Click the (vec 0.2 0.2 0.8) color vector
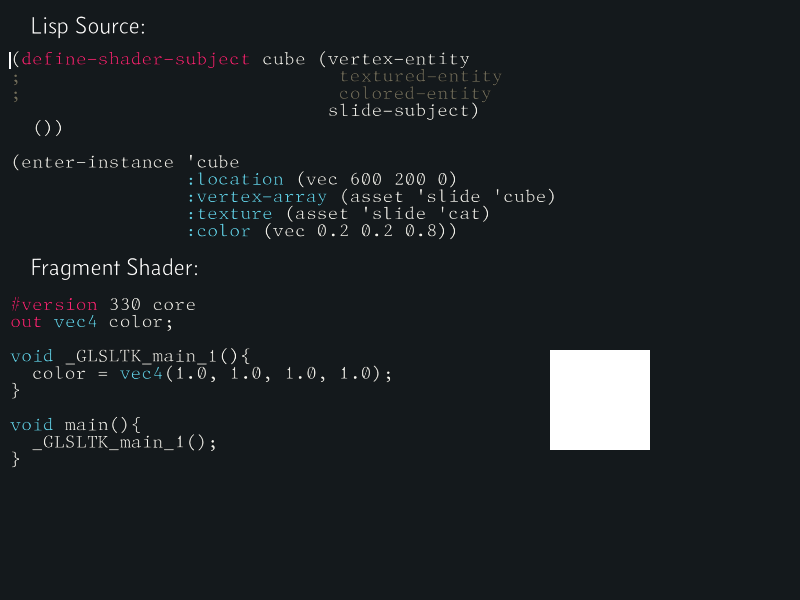Screen dimensions: 800x600 [x=355, y=231]
